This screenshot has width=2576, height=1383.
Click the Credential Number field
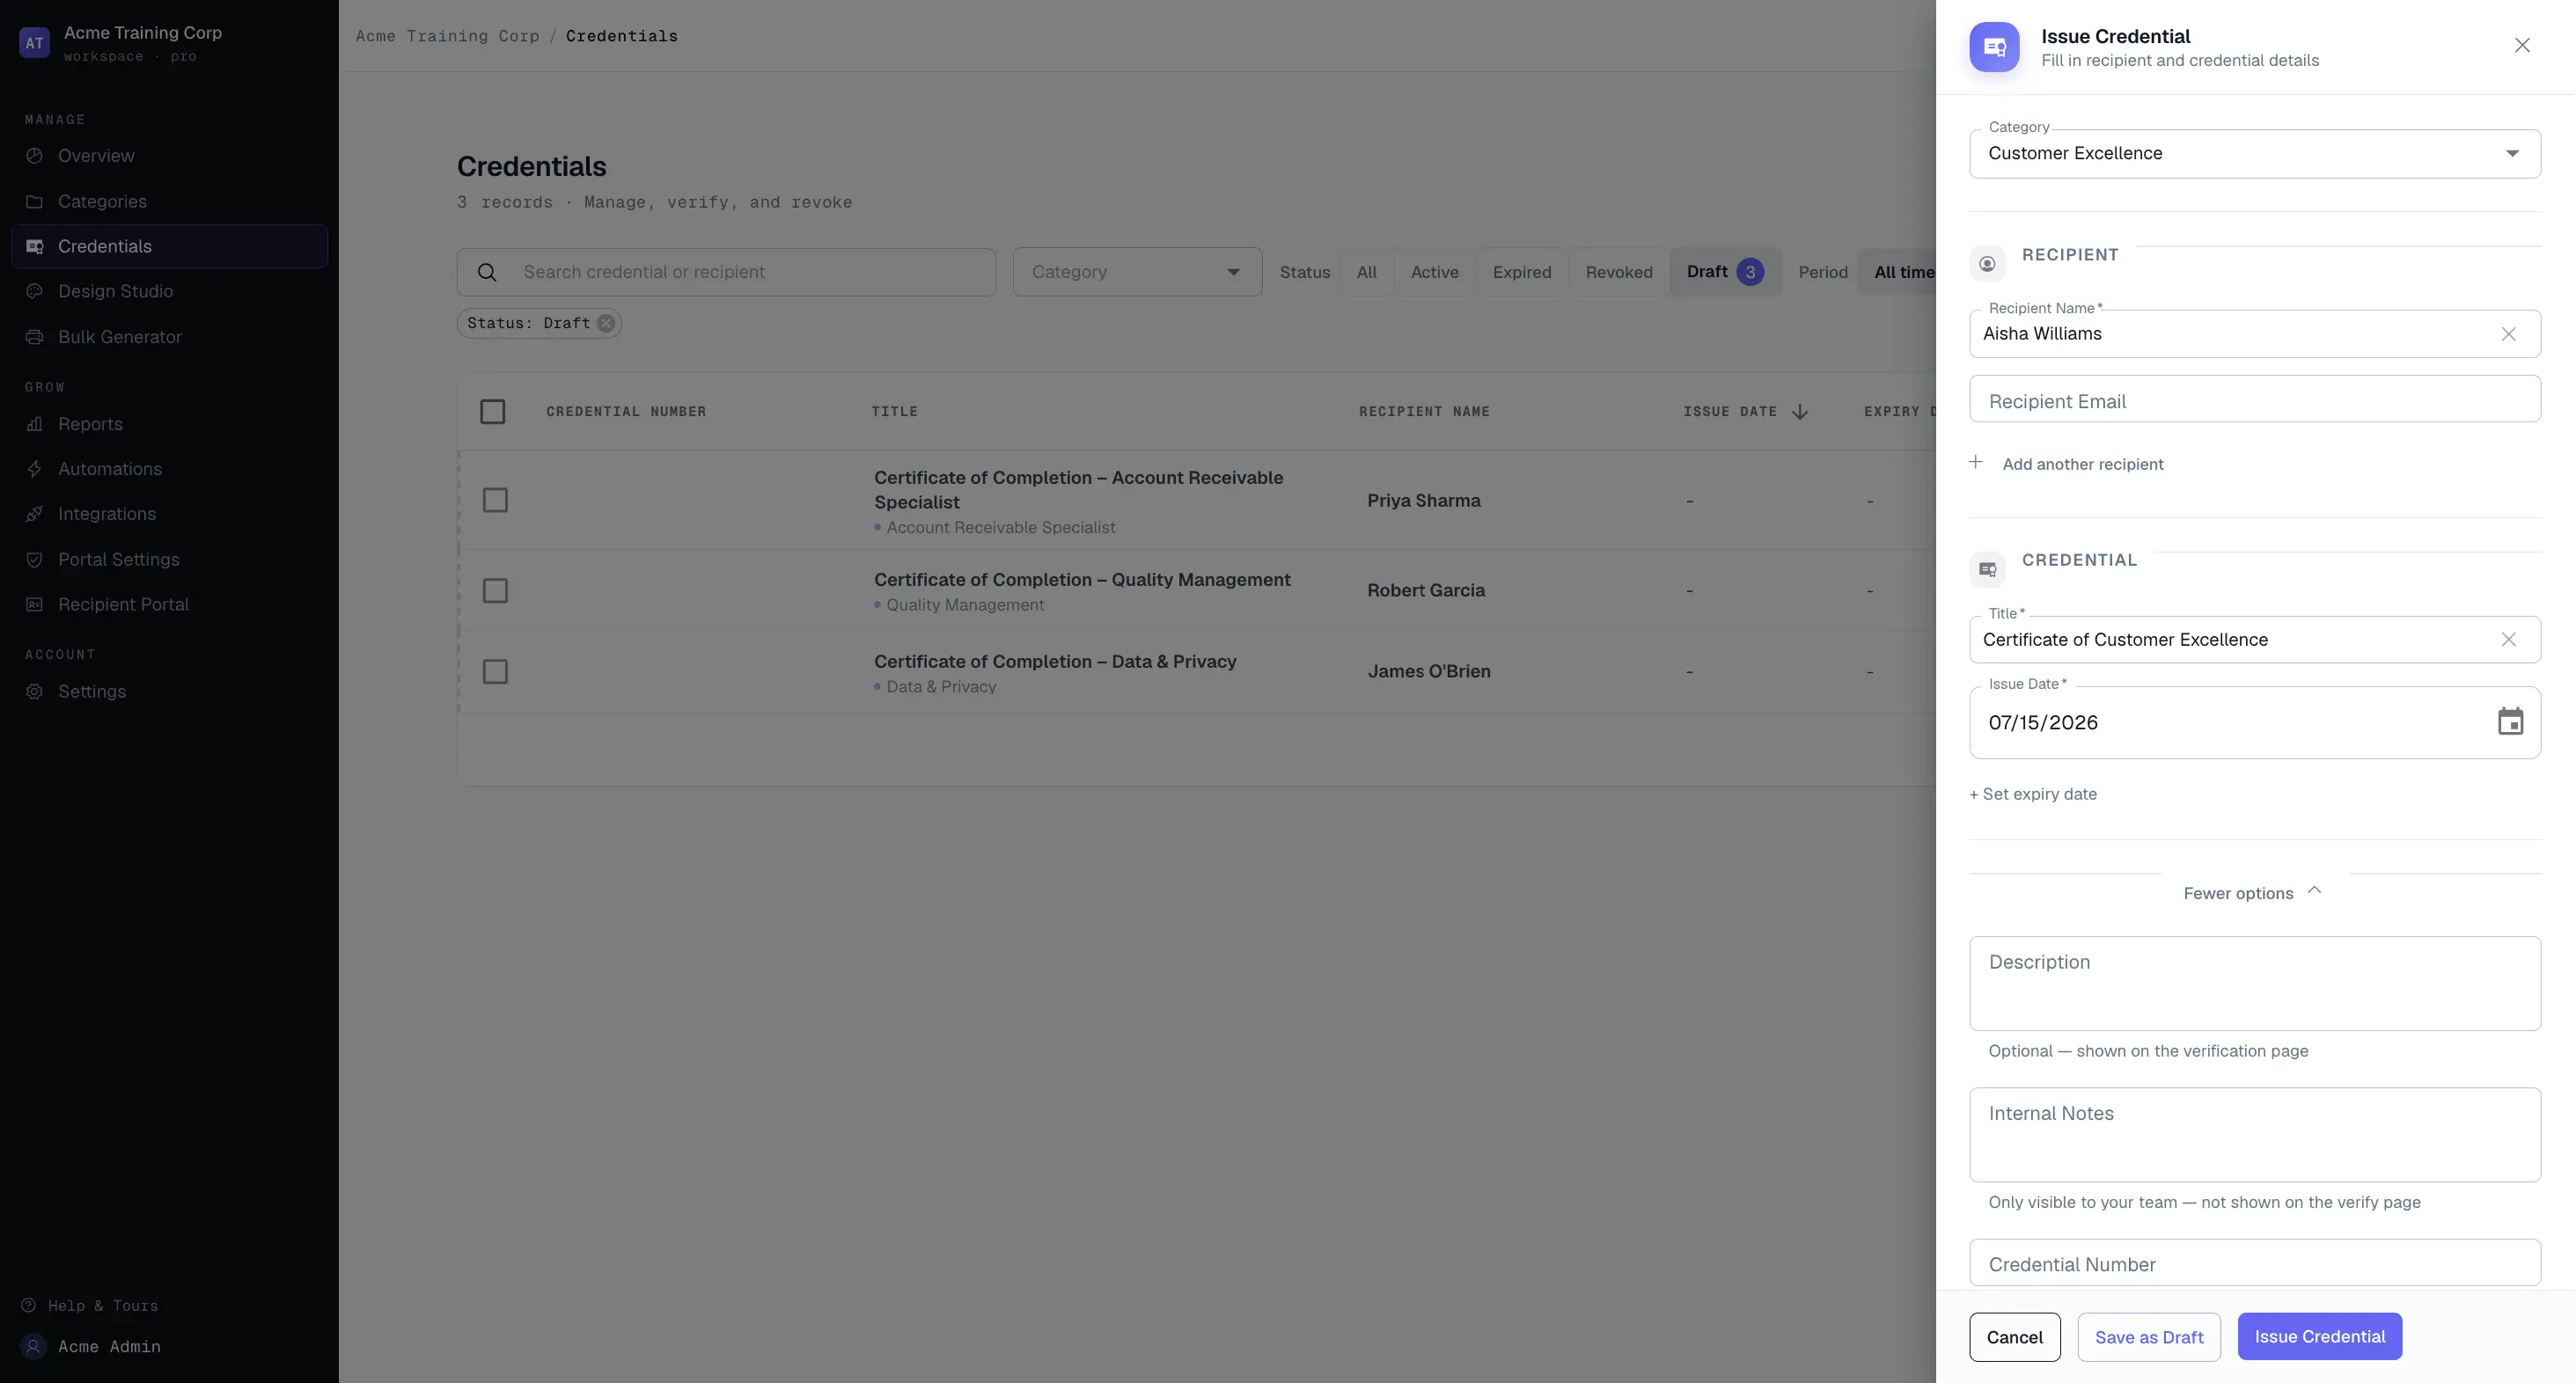[2254, 1263]
